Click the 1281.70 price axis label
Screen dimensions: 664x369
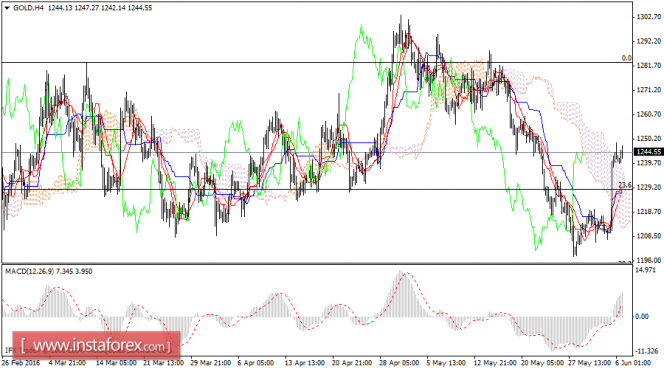(x=648, y=66)
